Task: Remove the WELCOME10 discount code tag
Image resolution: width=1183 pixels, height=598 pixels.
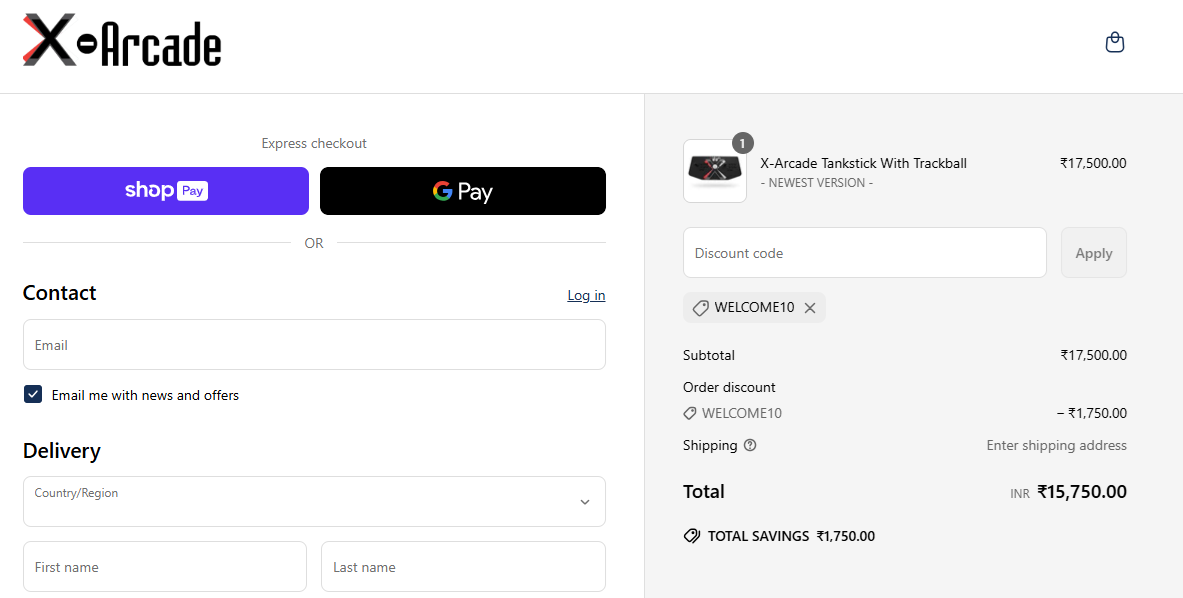Action: pos(810,308)
